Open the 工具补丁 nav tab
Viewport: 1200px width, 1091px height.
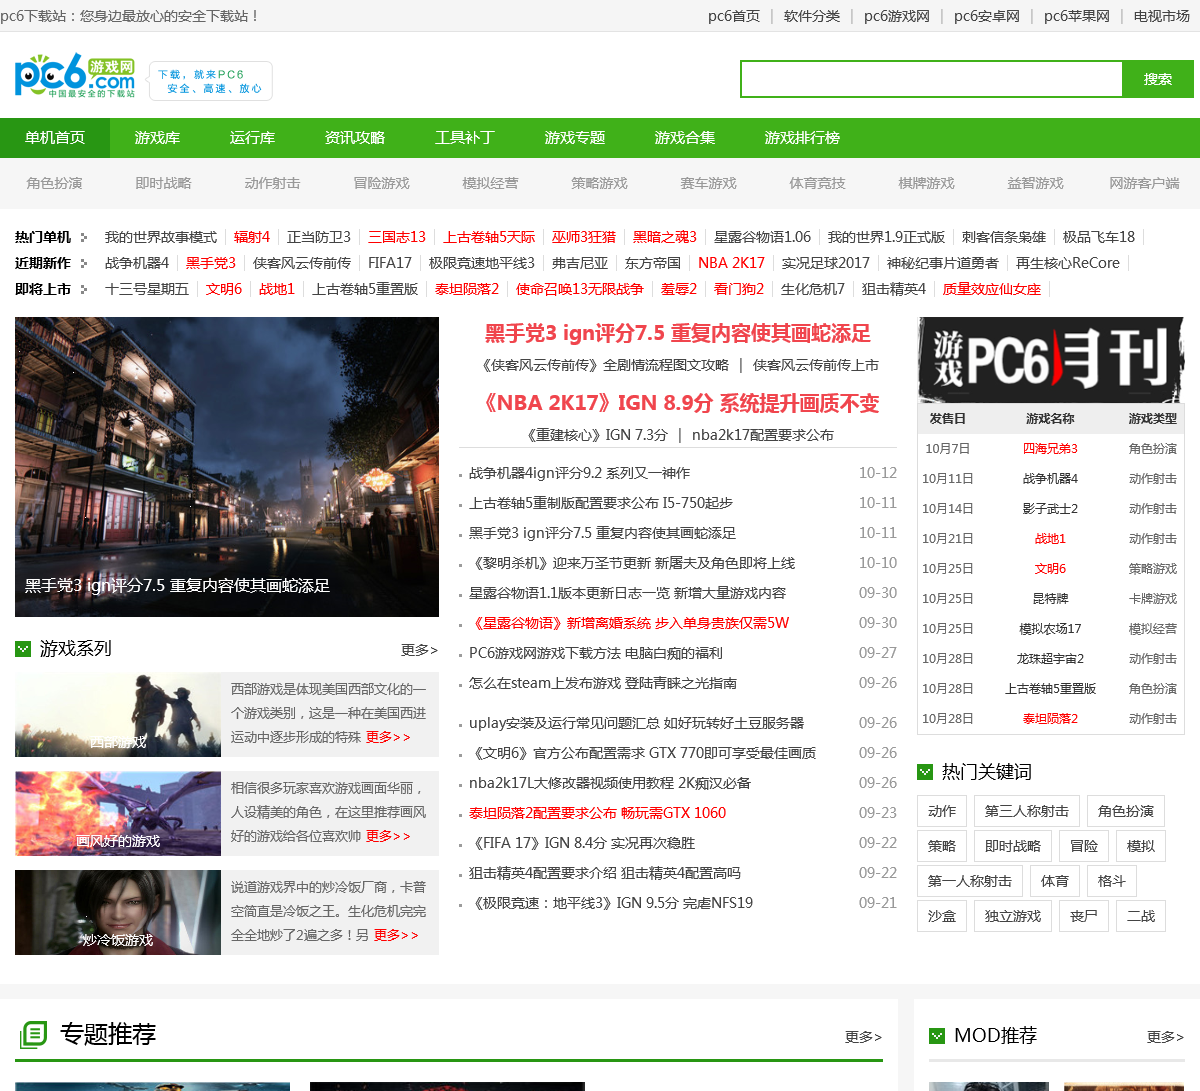coord(465,138)
